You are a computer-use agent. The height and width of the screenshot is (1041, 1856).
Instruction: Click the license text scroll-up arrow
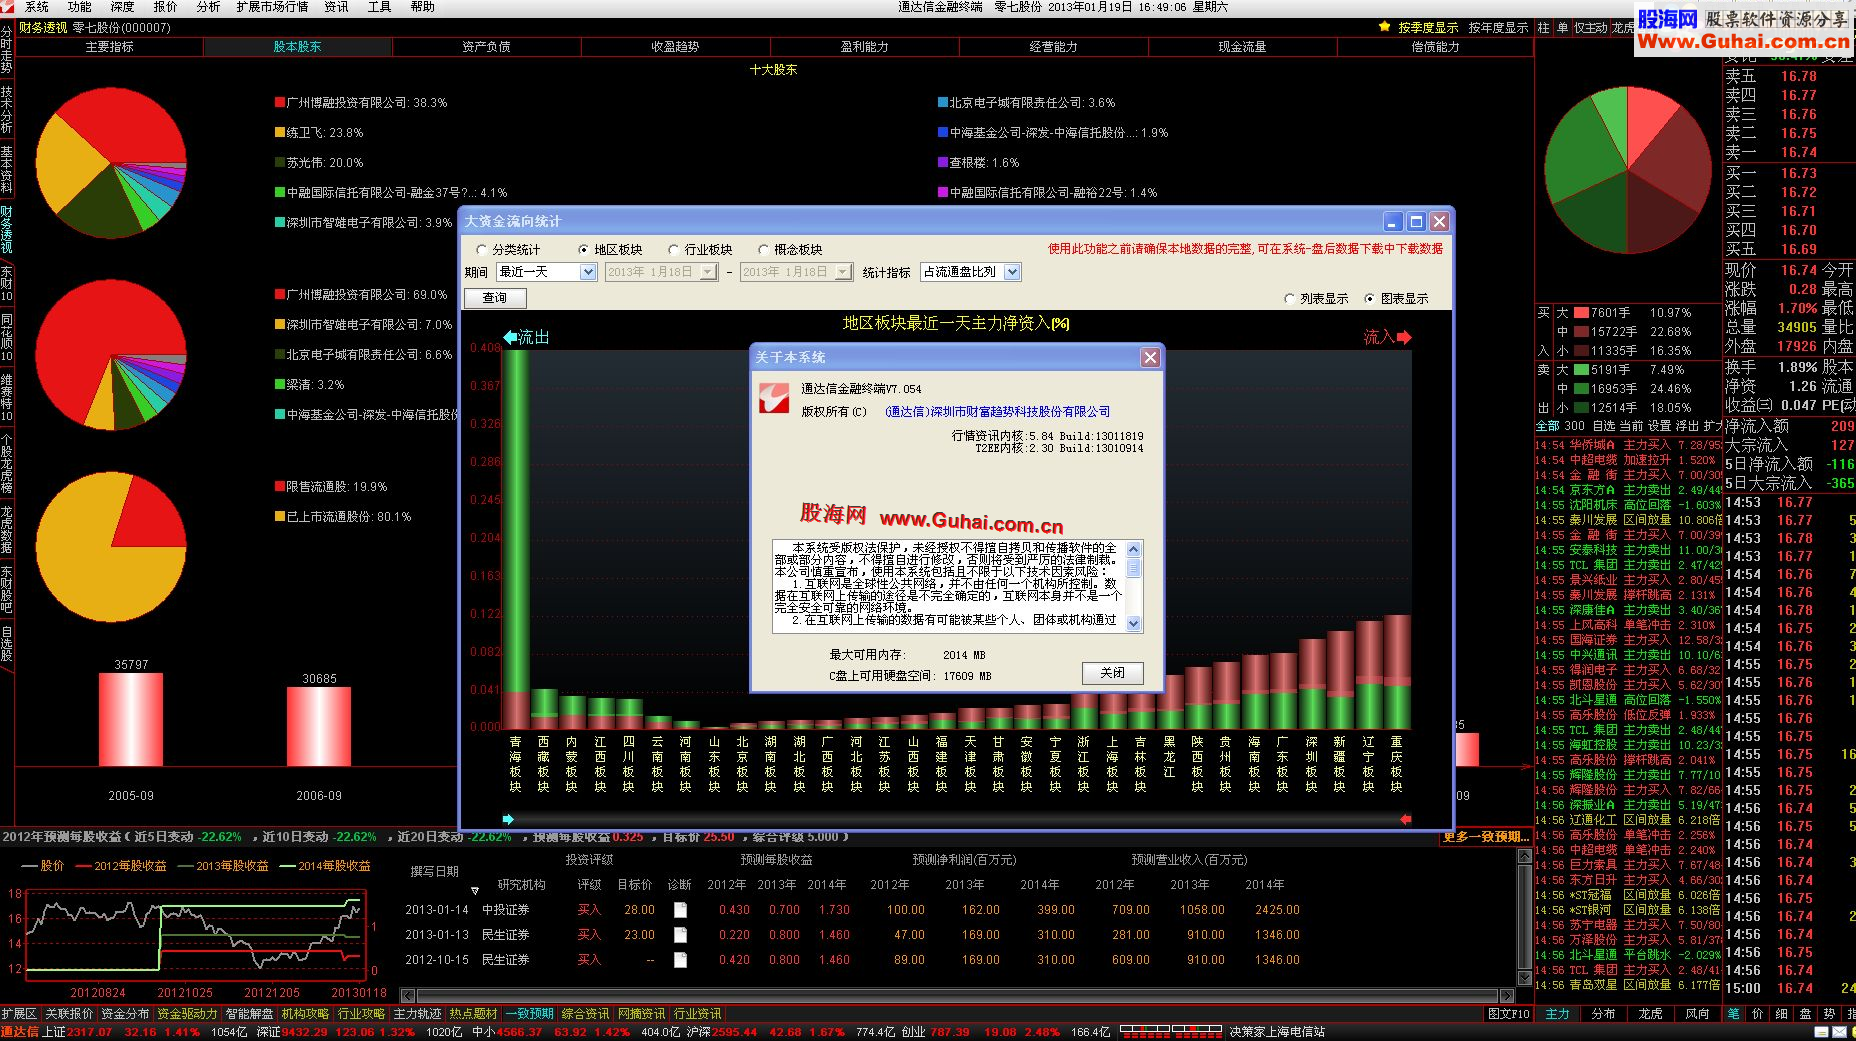pyautogui.click(x=1134, y=549)
